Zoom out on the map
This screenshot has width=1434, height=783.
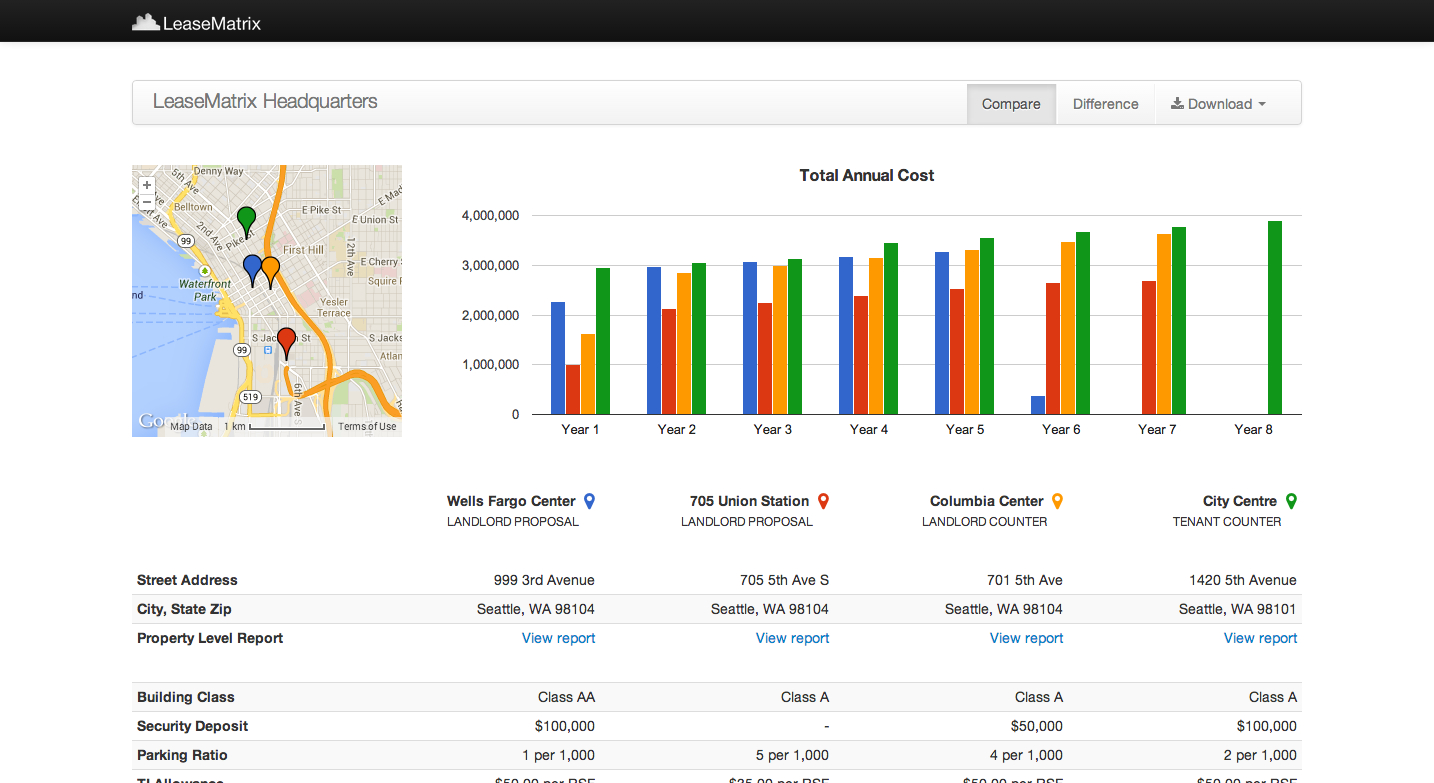point(147,201)
